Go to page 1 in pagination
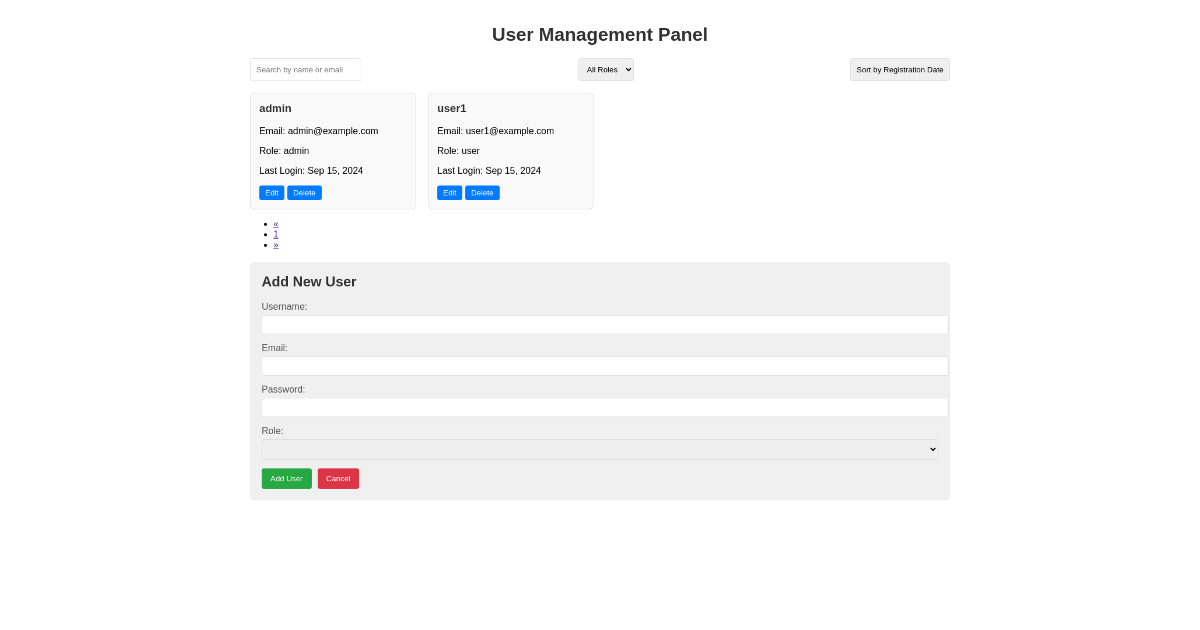Viewport: 1200px width, 630px height. click(276, 233)
